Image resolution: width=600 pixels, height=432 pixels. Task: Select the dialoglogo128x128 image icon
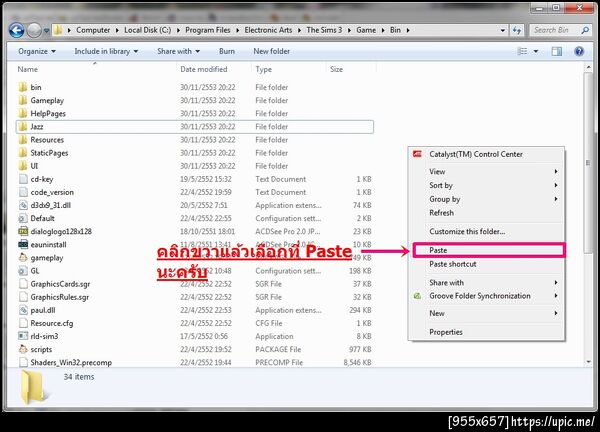tap(23, 231)
